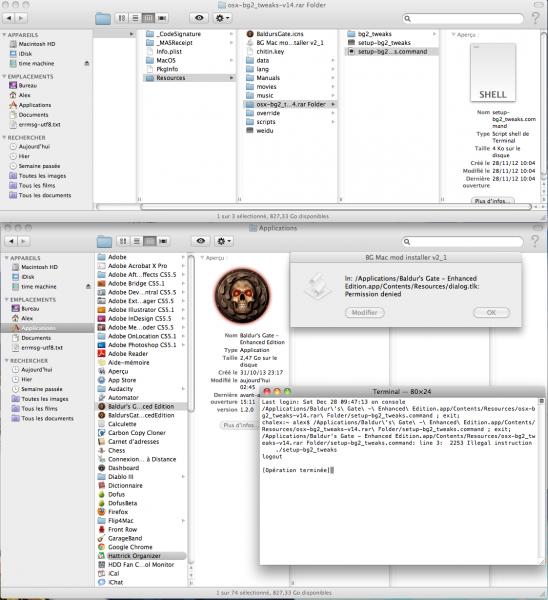The height and width of the screenshot is (600, 548).
Task: Click search field in Applications window
Action: tap(462, 241)
